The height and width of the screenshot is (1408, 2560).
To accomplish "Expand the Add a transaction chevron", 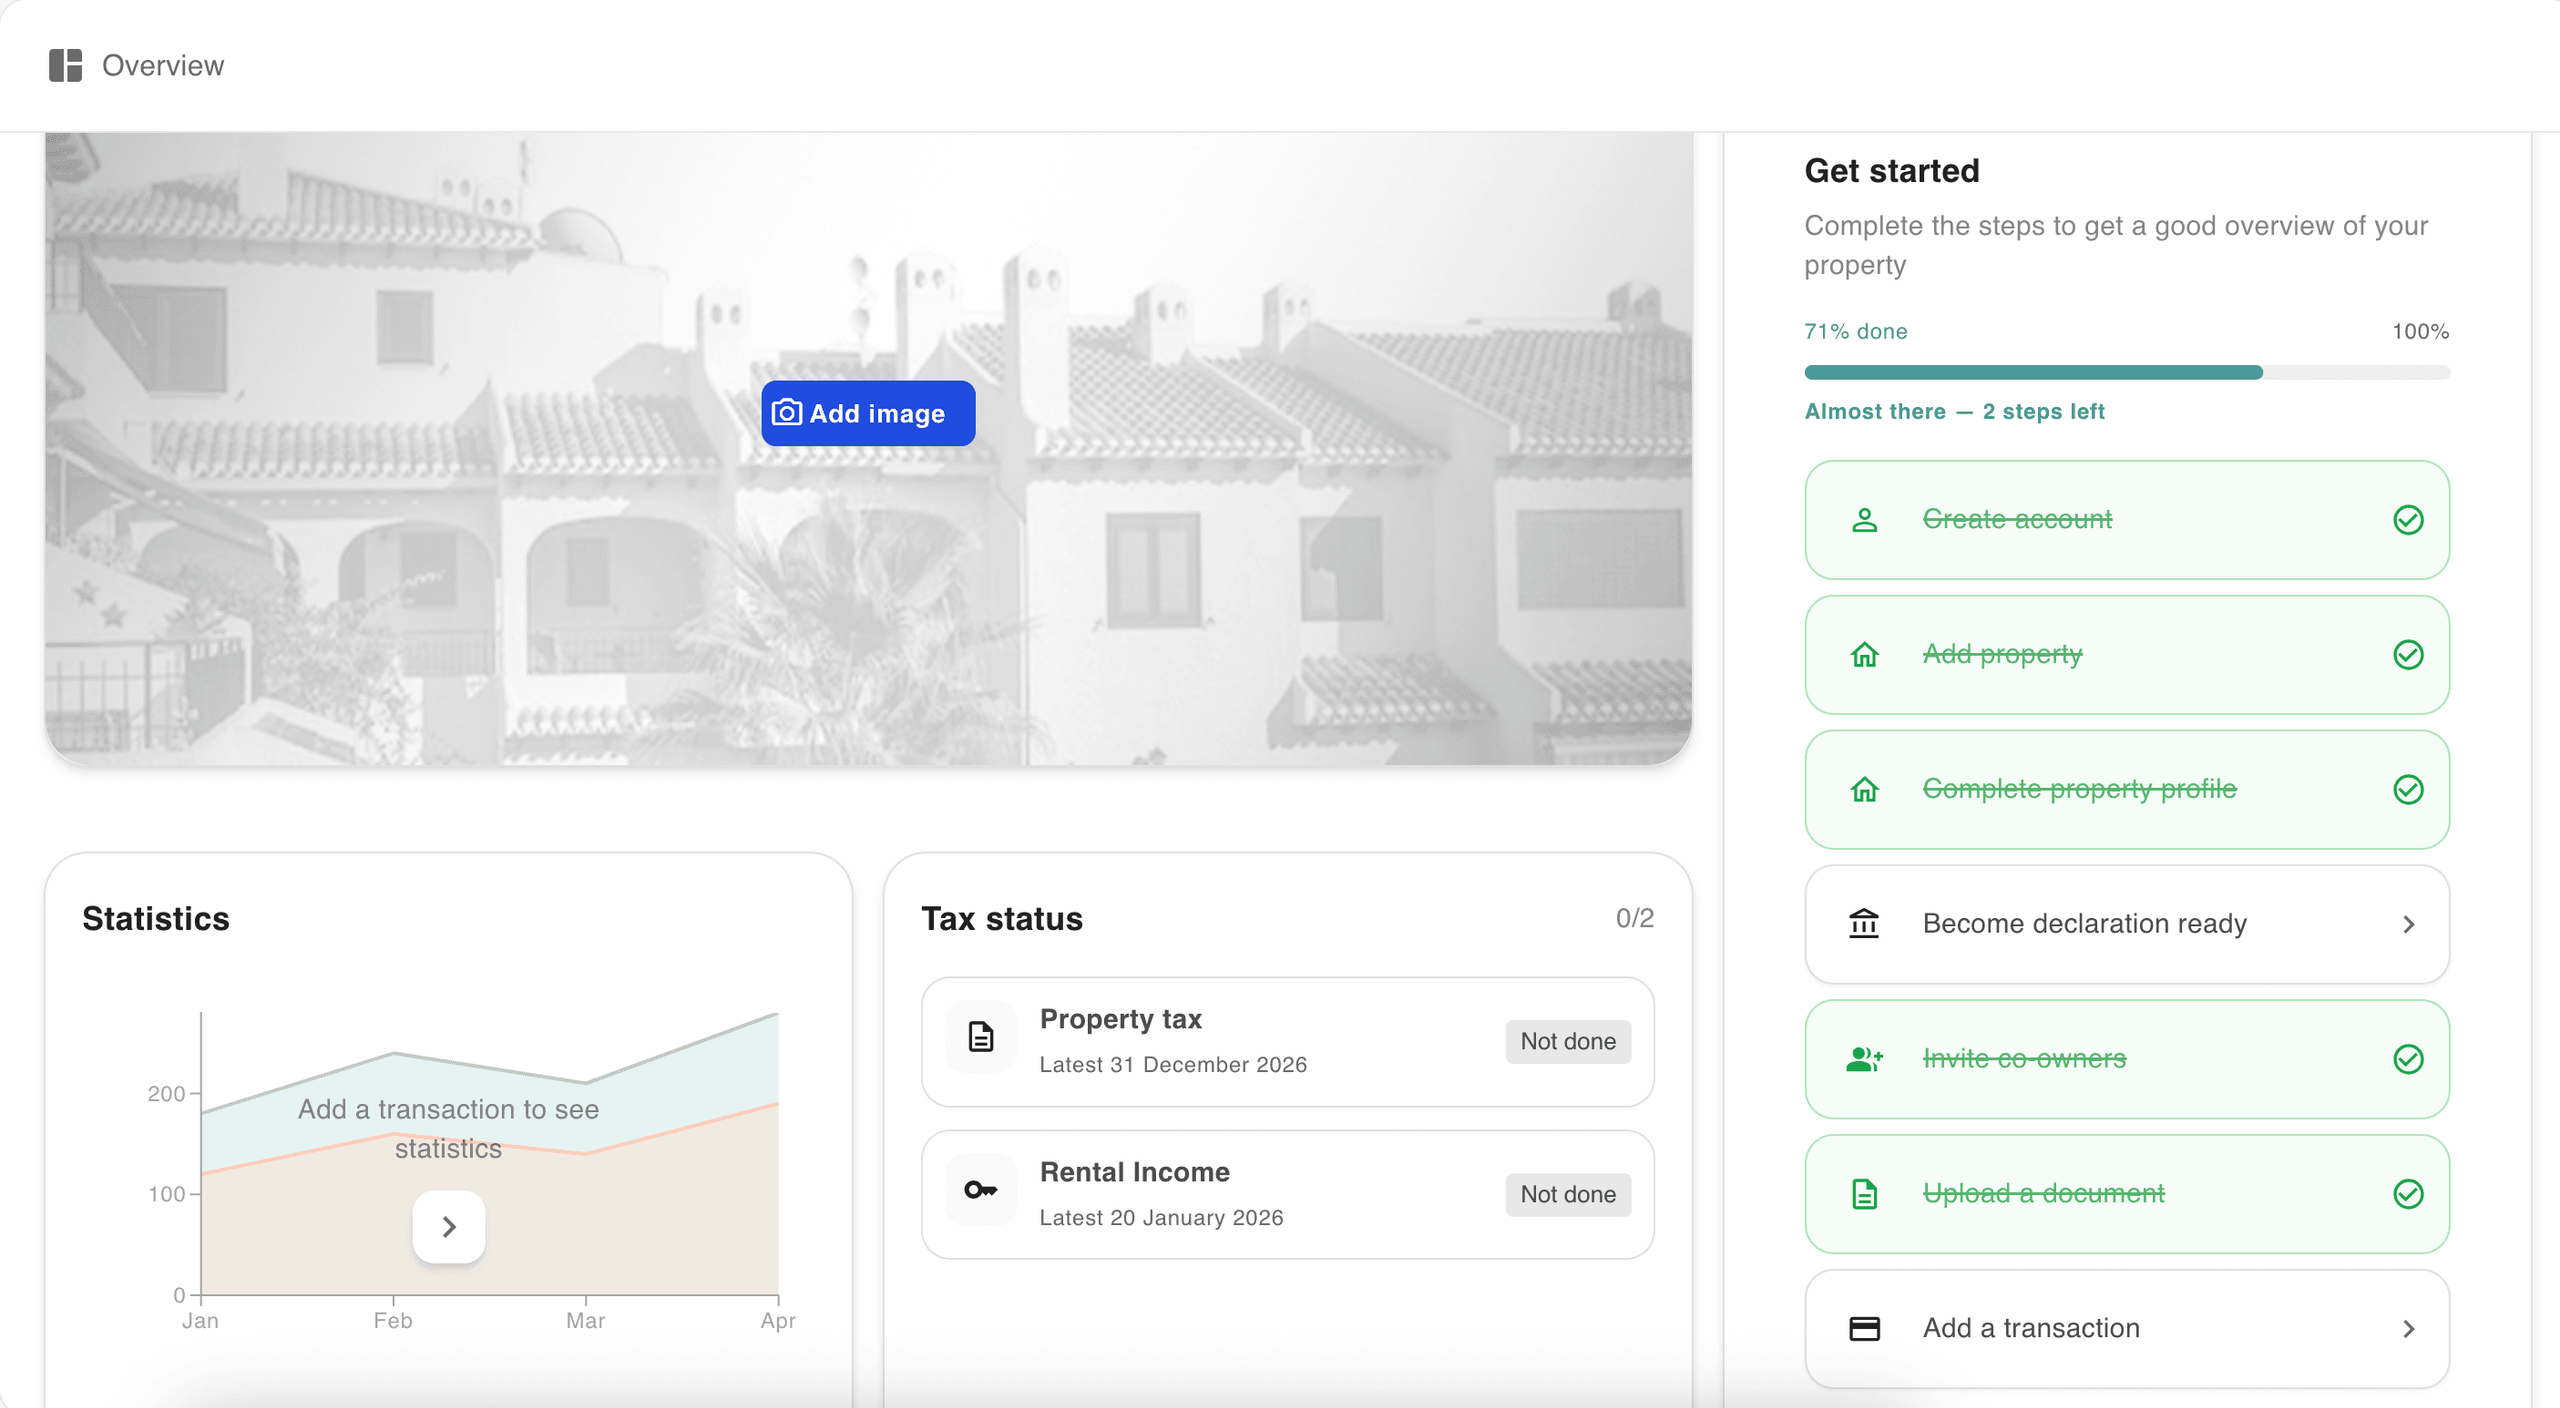I will [2408, 1328].
